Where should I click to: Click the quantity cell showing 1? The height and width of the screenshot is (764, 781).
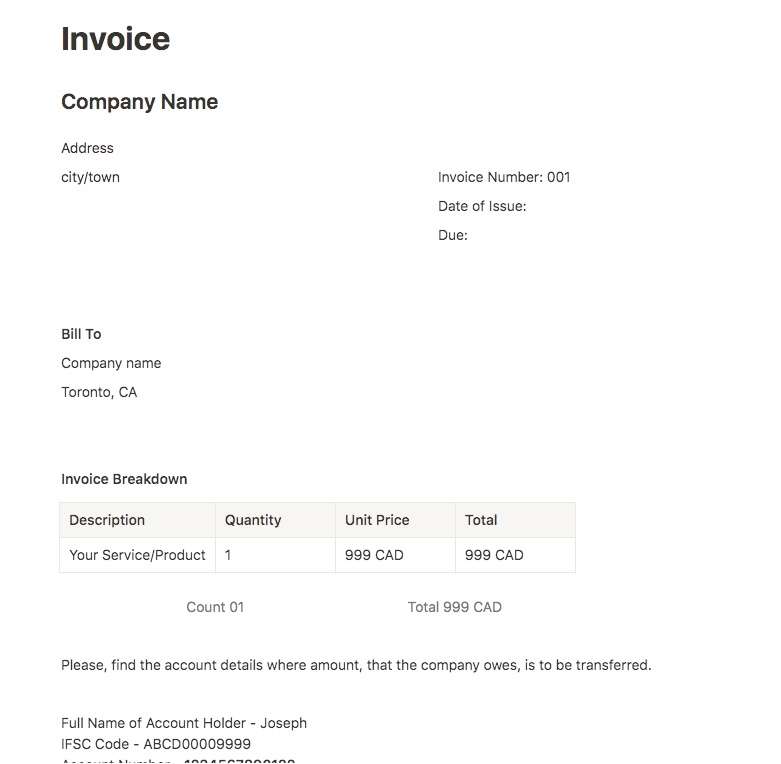click(x=275, y=555)
